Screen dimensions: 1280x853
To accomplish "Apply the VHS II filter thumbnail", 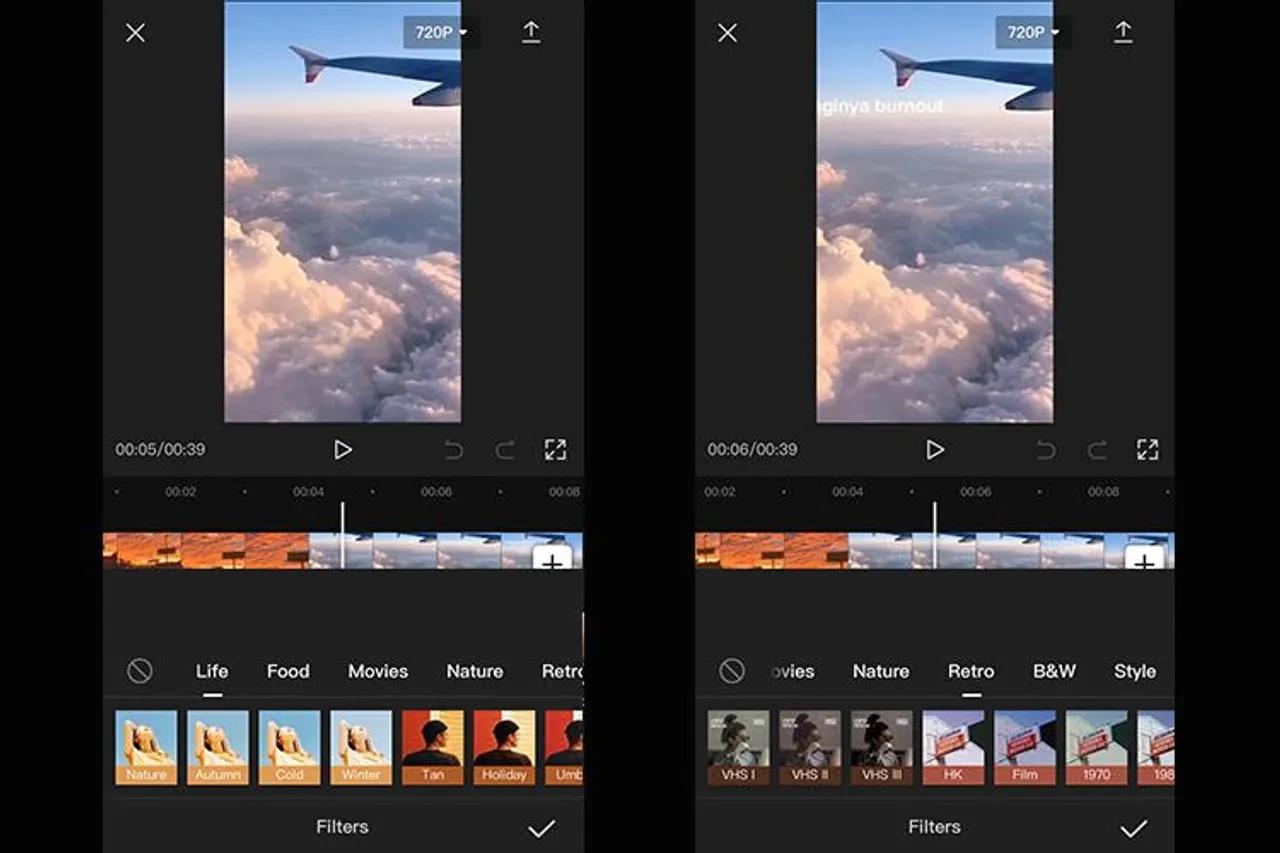I will click(810, 747).
